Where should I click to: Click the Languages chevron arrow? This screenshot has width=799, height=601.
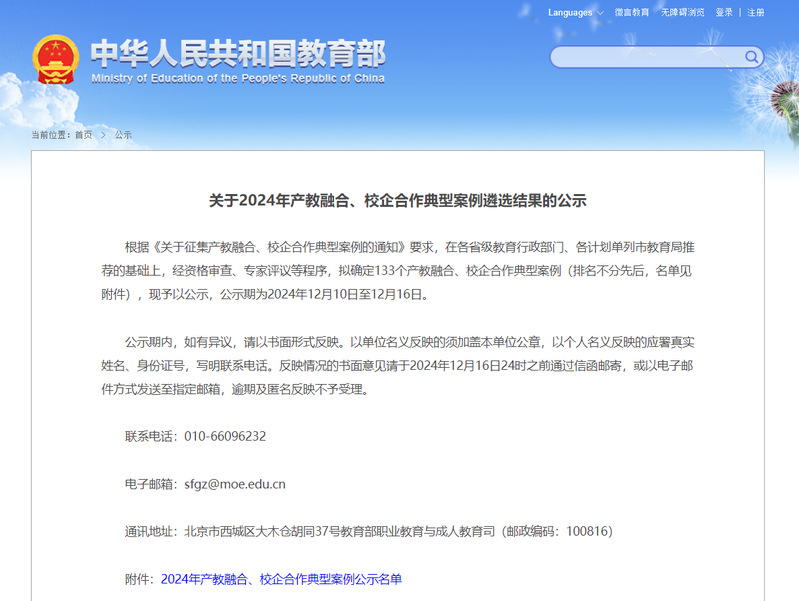(x=600, y=13)
